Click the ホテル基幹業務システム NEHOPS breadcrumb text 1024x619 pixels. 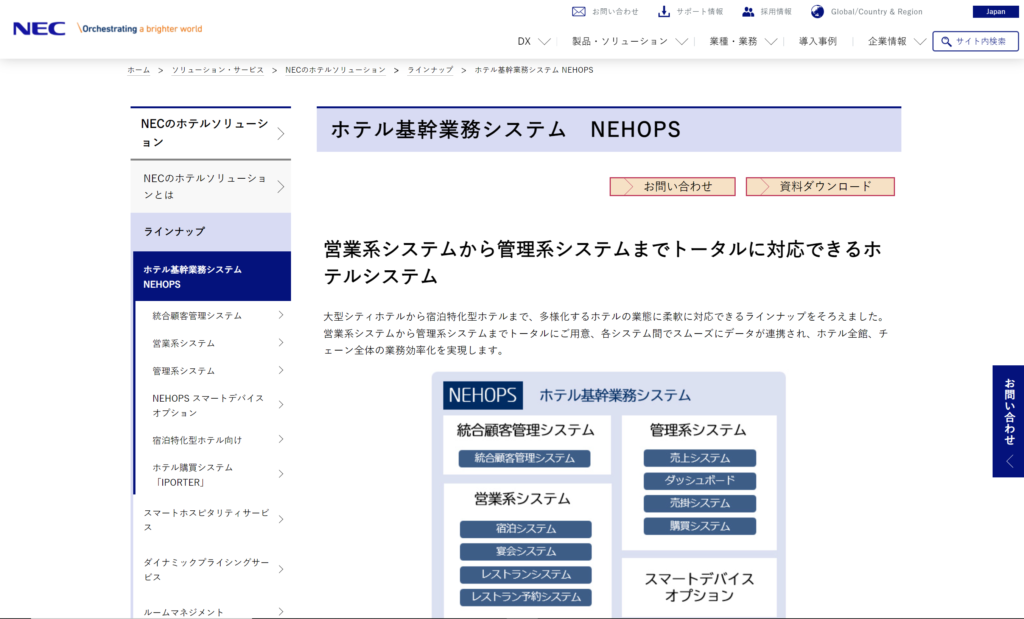[534, 70]
